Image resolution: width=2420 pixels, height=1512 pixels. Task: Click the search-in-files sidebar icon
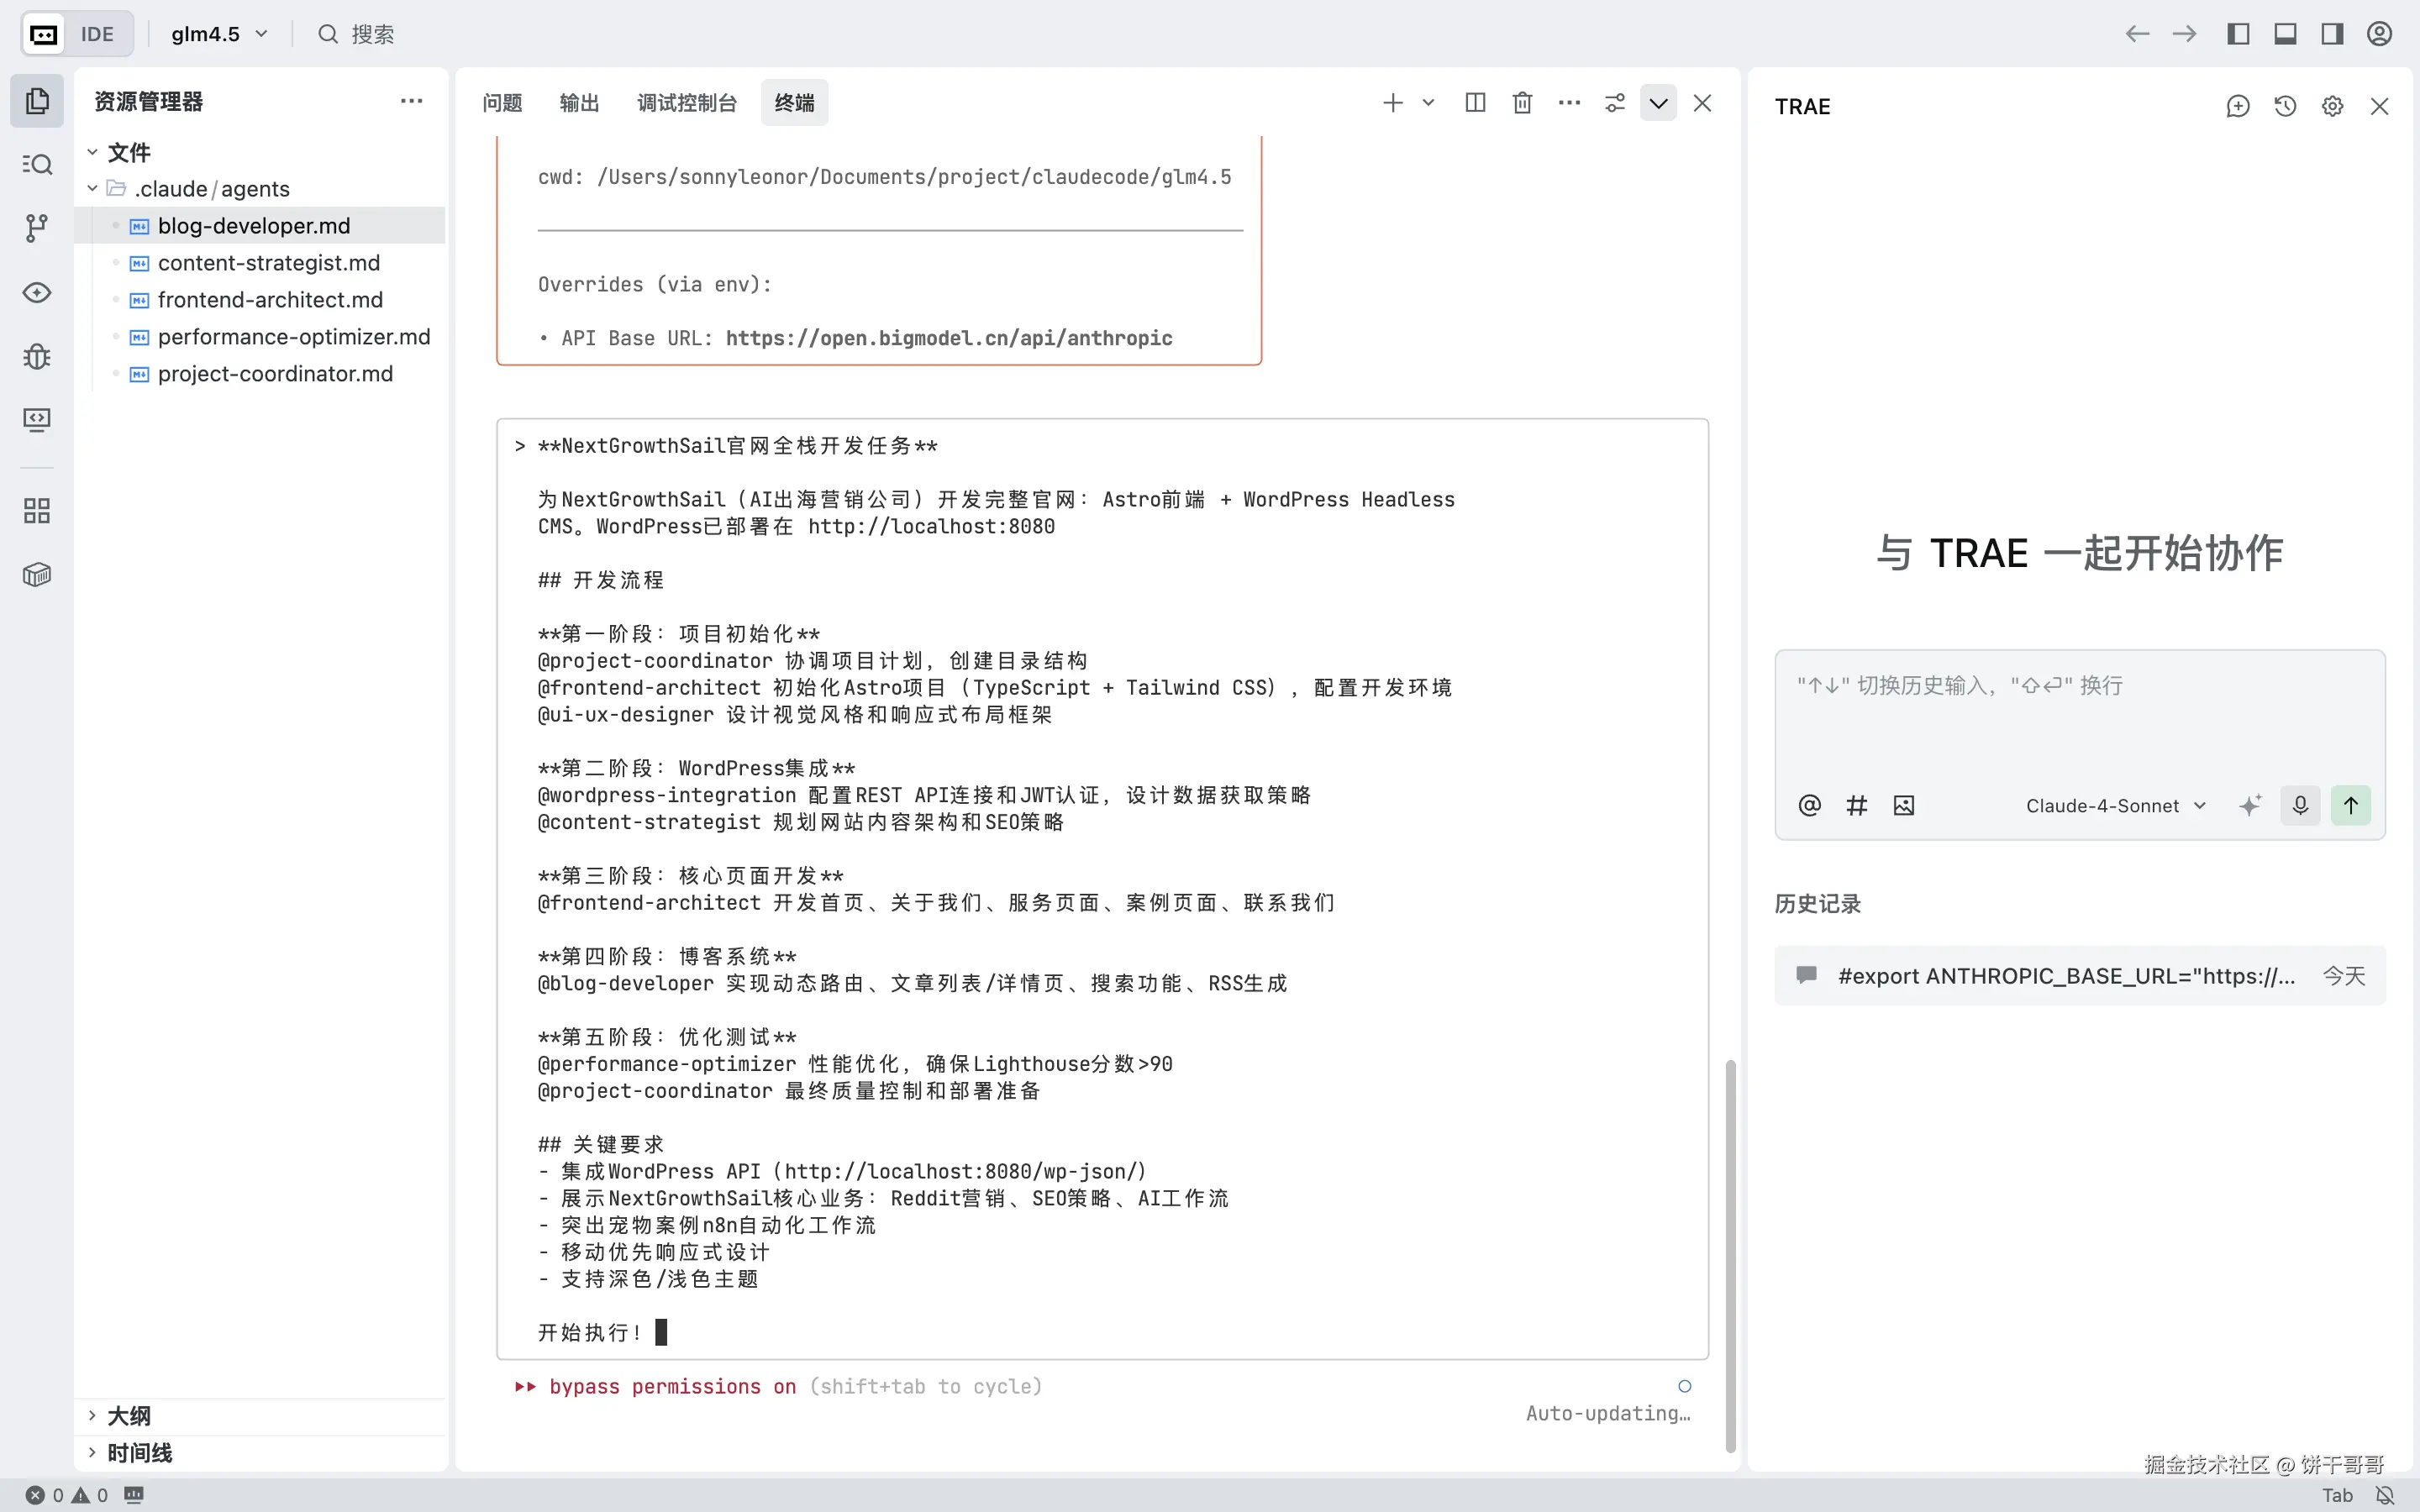37,164
